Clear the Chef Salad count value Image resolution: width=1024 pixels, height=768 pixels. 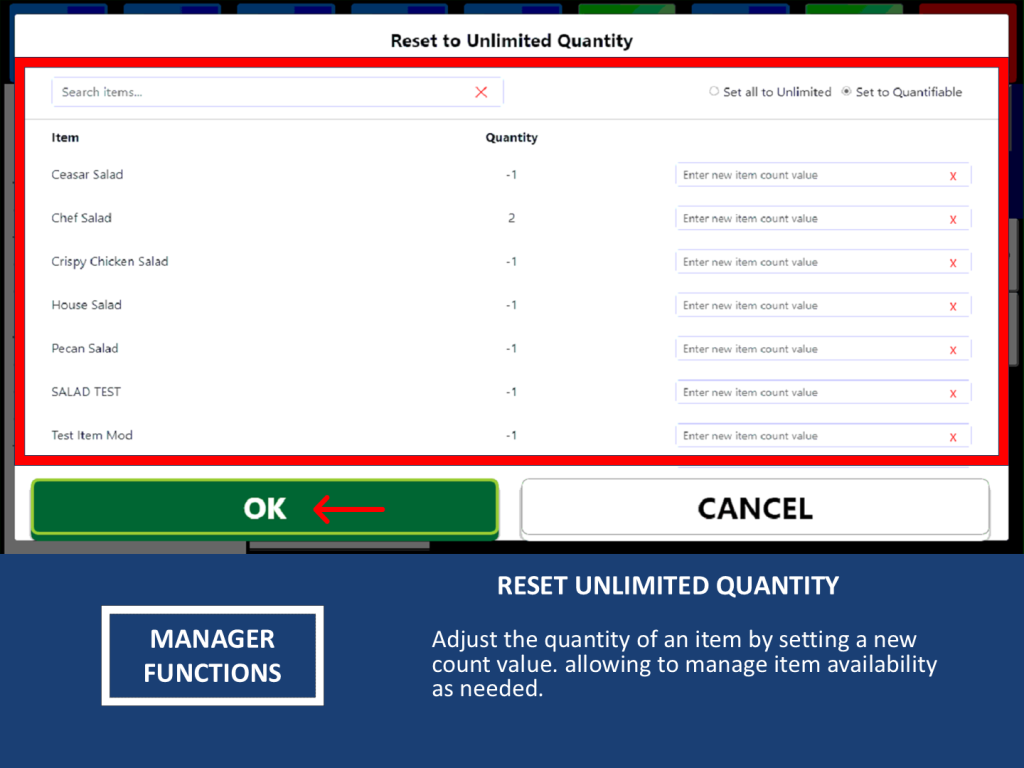(x=953, y=219)
